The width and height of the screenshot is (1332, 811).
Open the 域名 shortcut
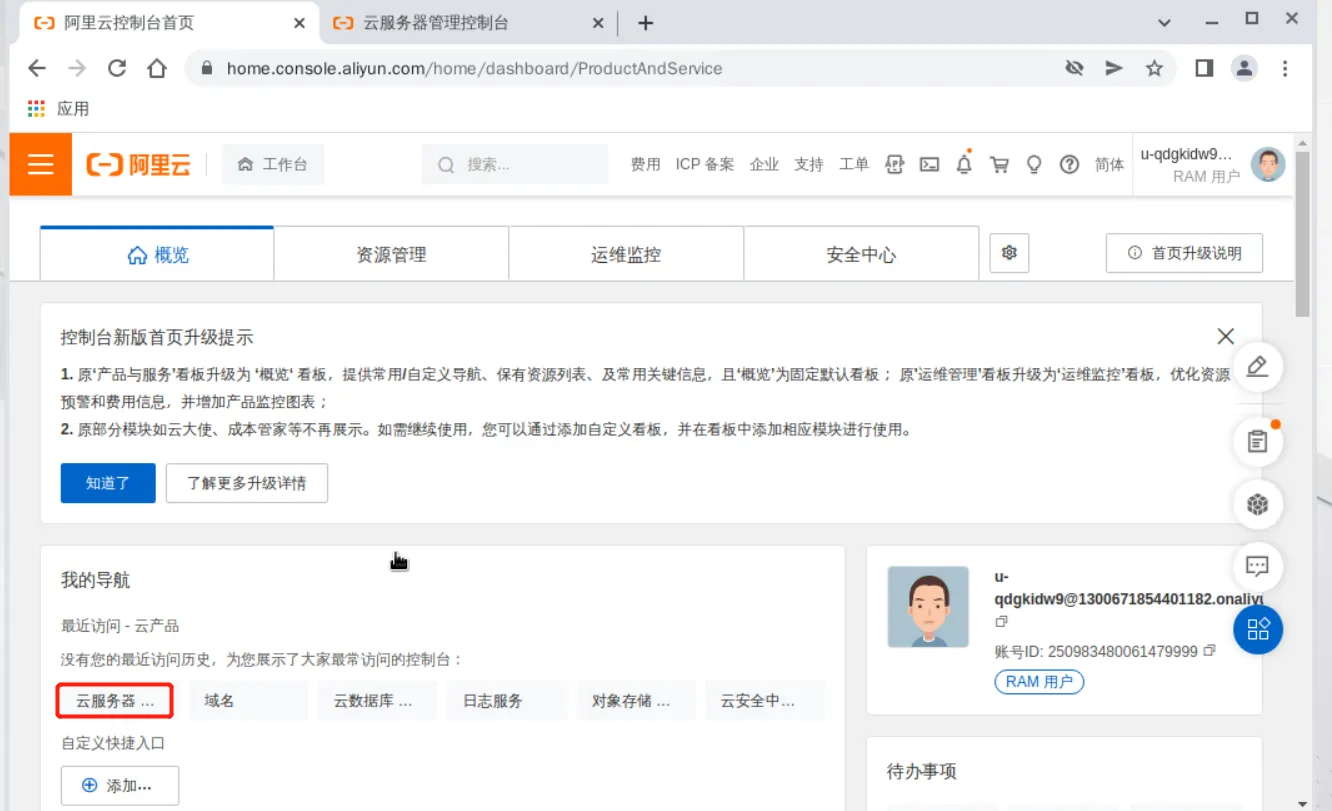(248, 701)
